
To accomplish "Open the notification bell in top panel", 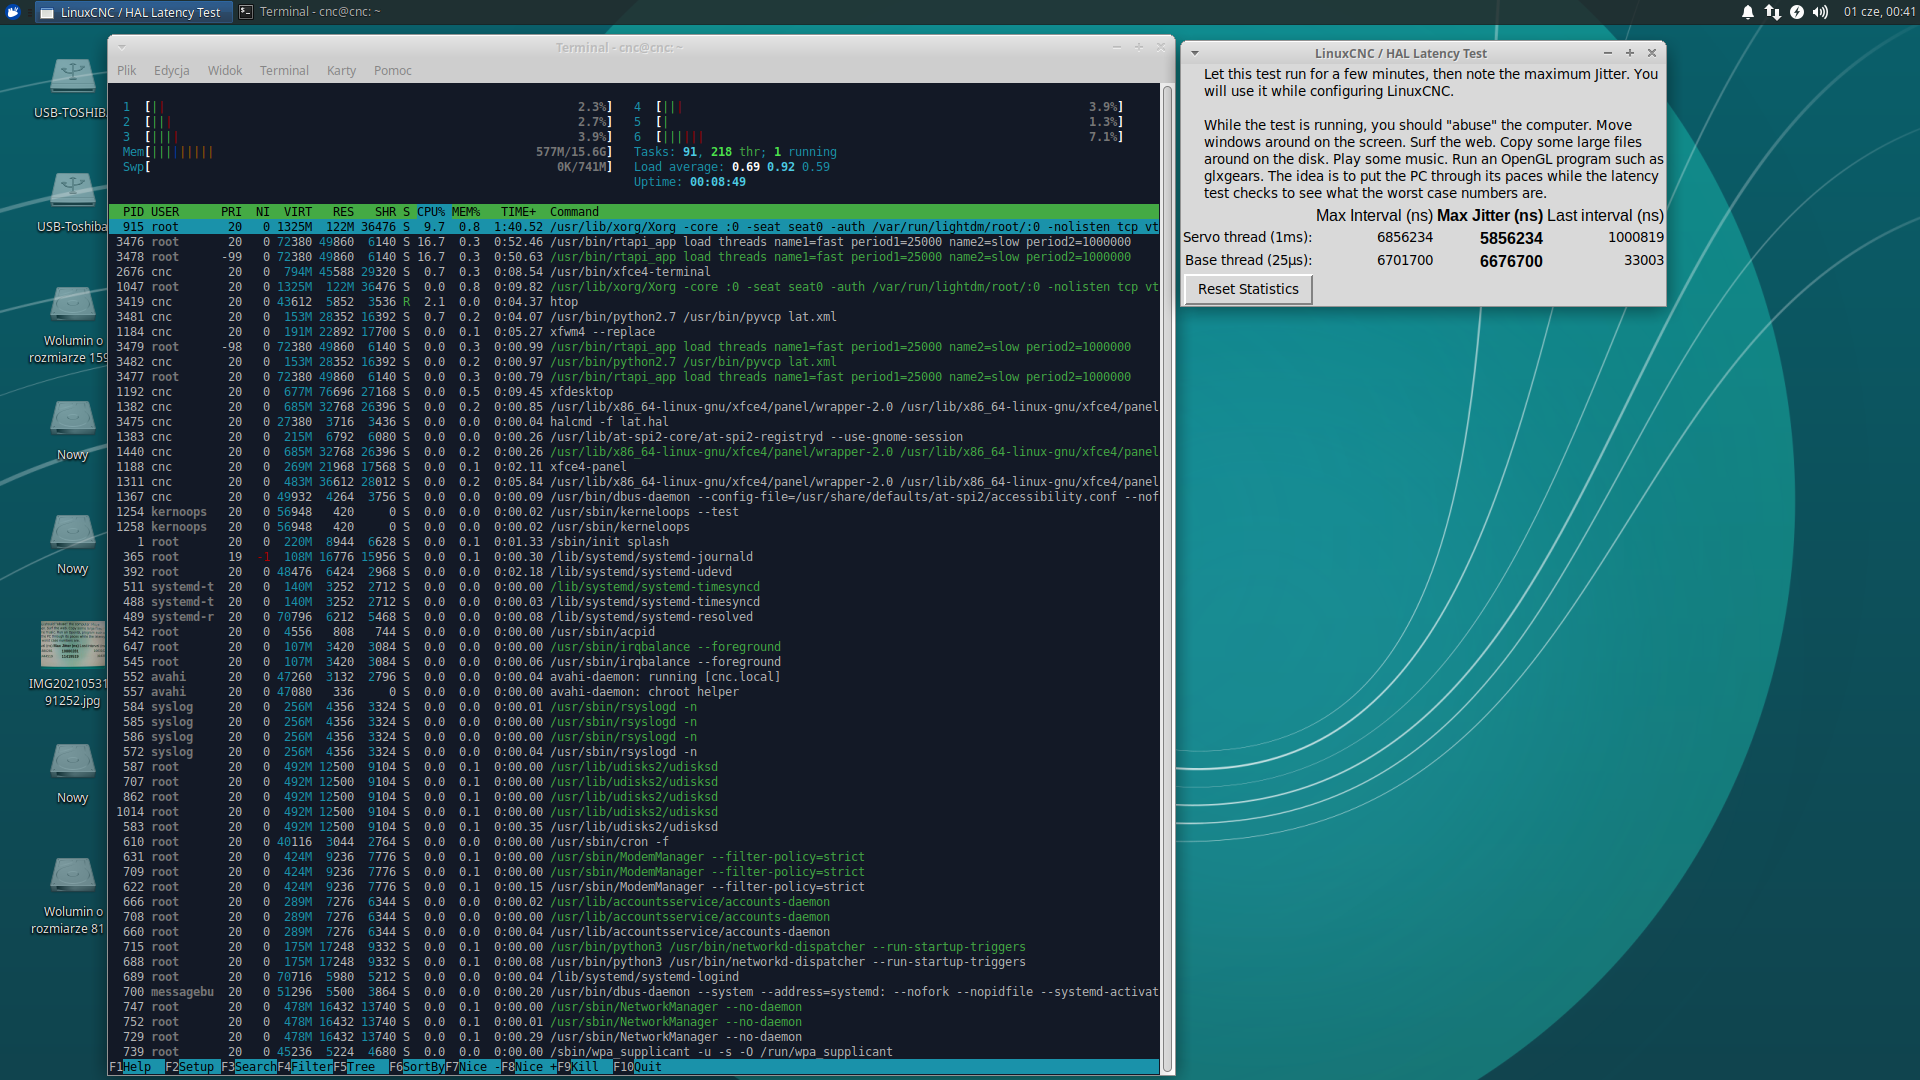I will pyautogui.click(x=1748, y=12).
